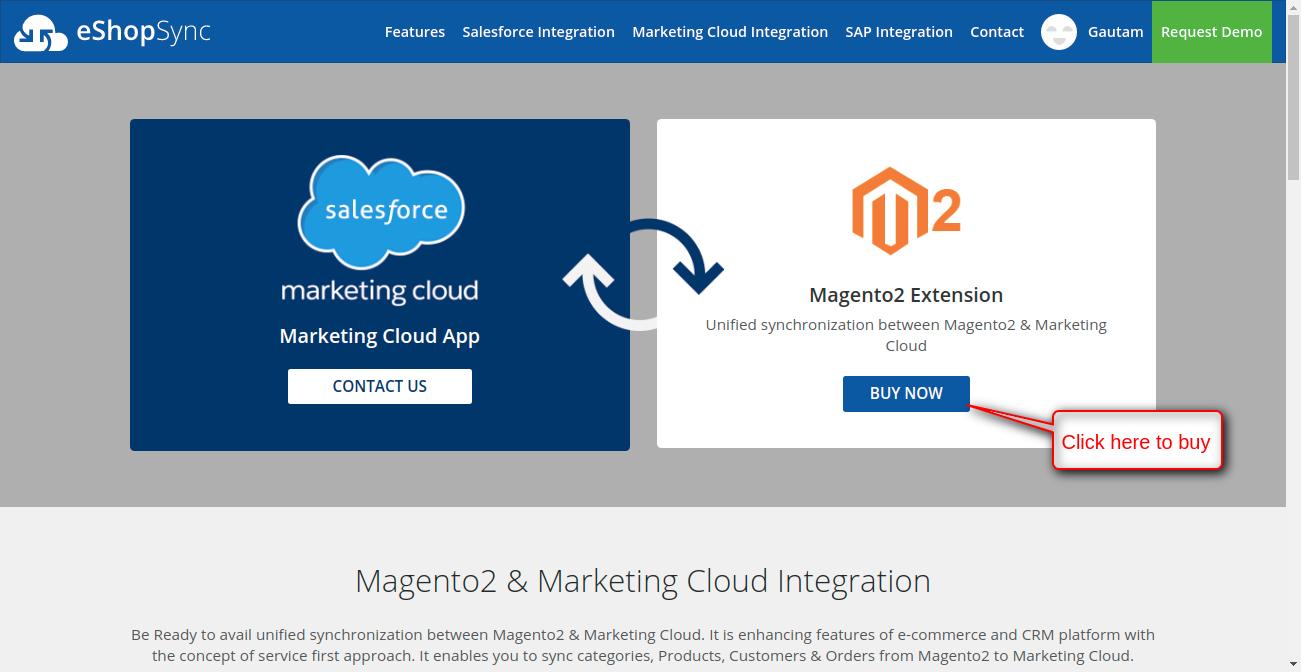Click 'Magento2 & Marketing Cloud Integration' section heading
The image size is (1301, 672).
point(642,581)
